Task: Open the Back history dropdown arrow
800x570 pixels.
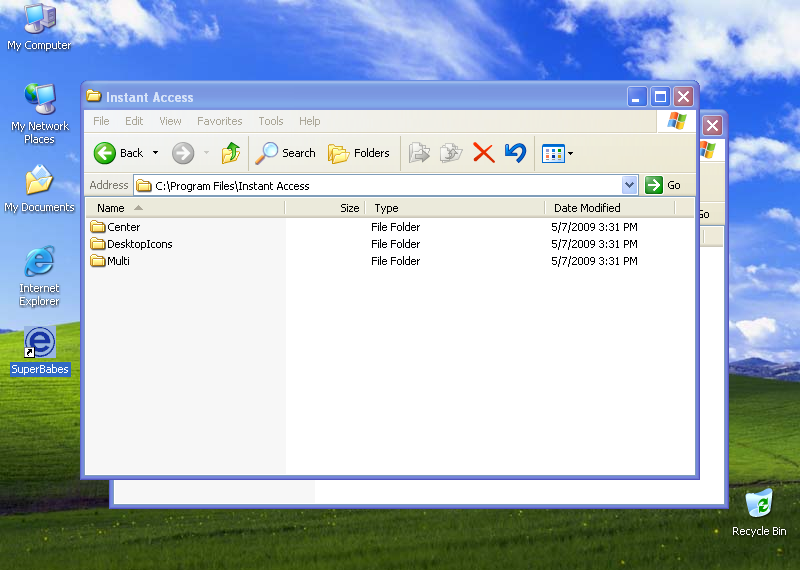Action: point(156,153)
